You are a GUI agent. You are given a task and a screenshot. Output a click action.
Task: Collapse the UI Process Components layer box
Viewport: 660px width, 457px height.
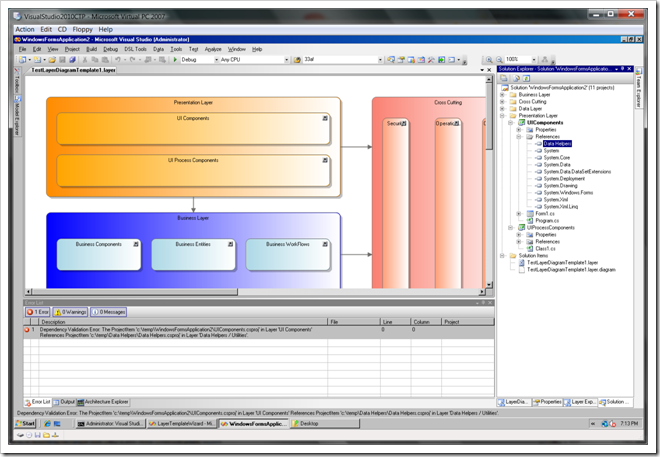pyautogui.click(x=327, y=160)
